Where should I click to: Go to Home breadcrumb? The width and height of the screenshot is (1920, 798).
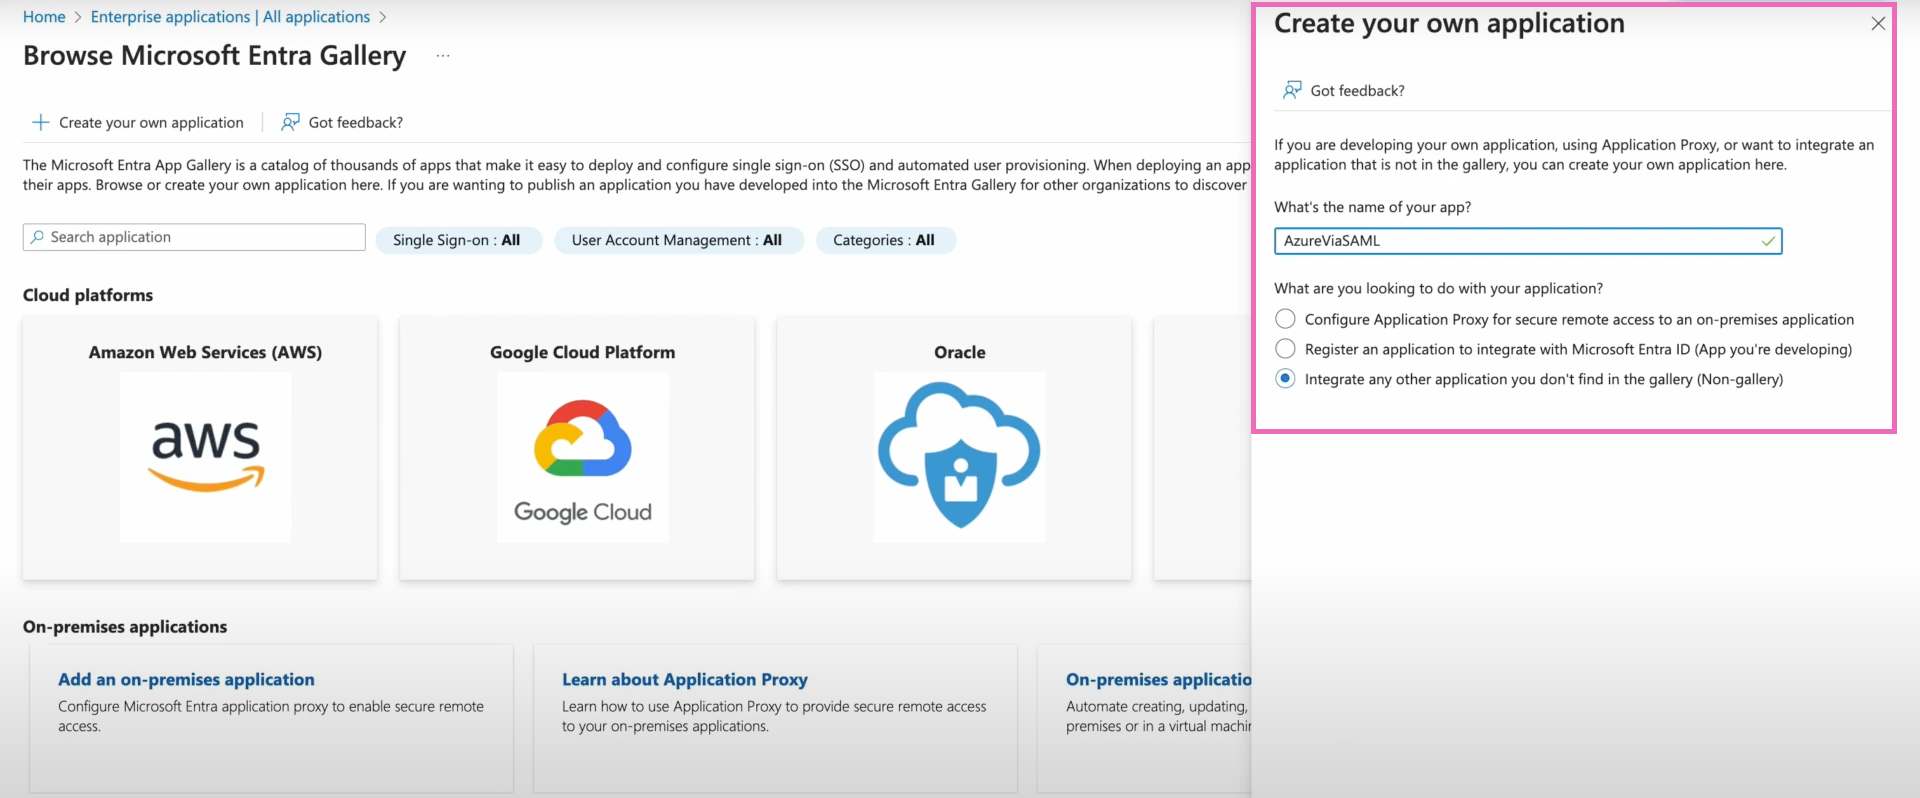pos(44,17)
